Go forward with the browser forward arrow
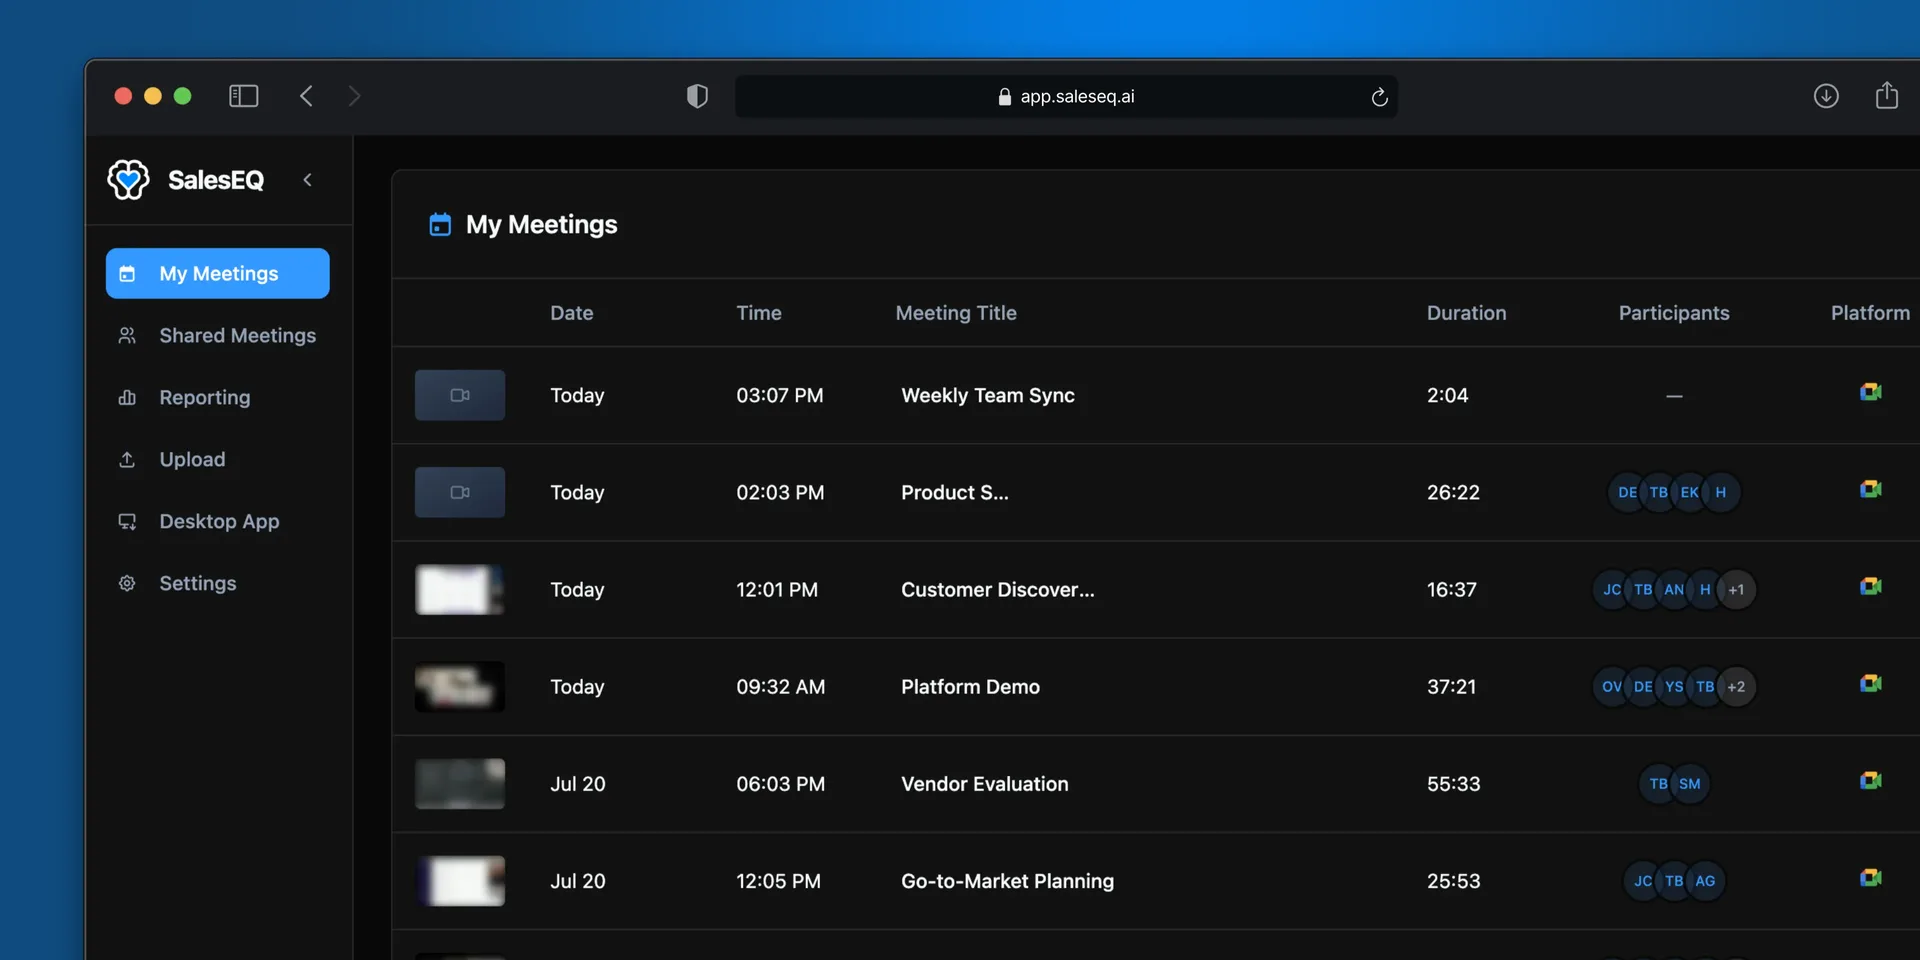The height and width of the screenshot is (960, 1920). click(354, 96)
